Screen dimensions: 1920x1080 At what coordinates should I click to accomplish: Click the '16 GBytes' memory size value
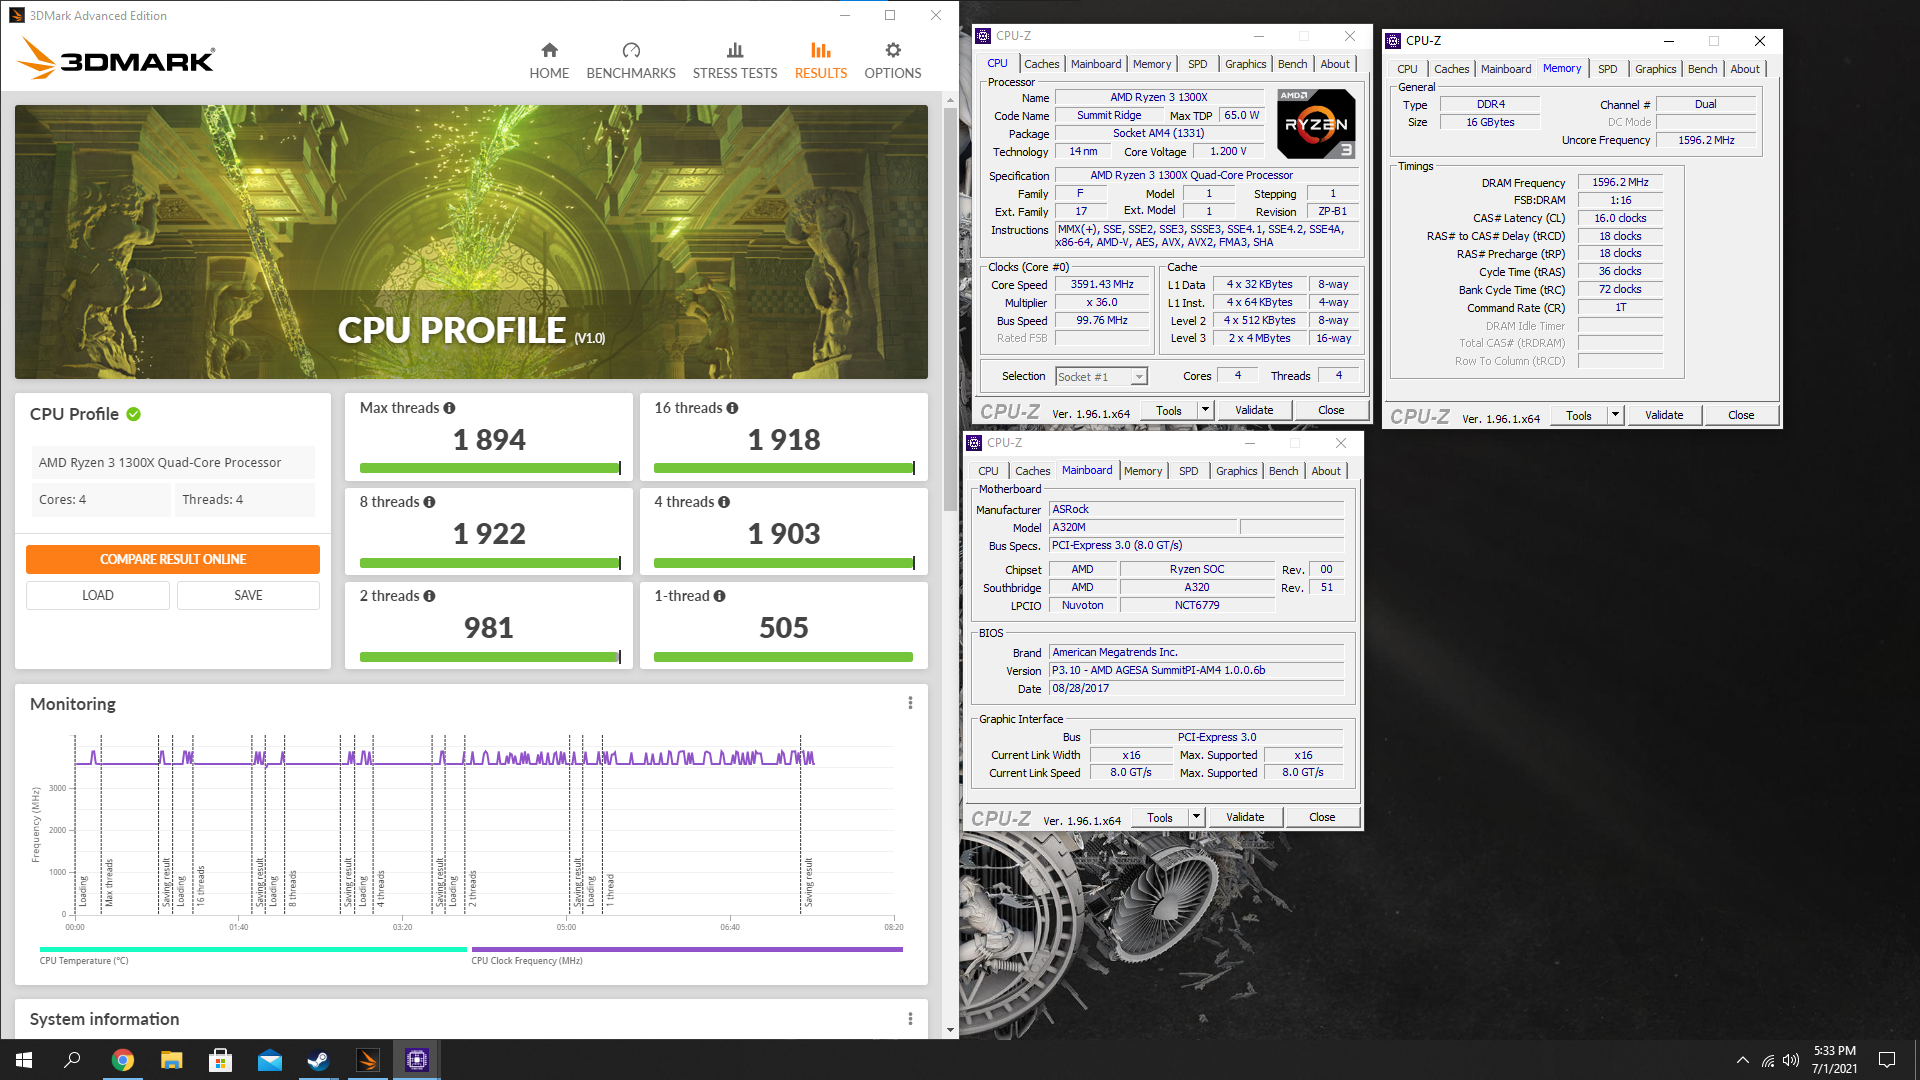point(1490,122)
